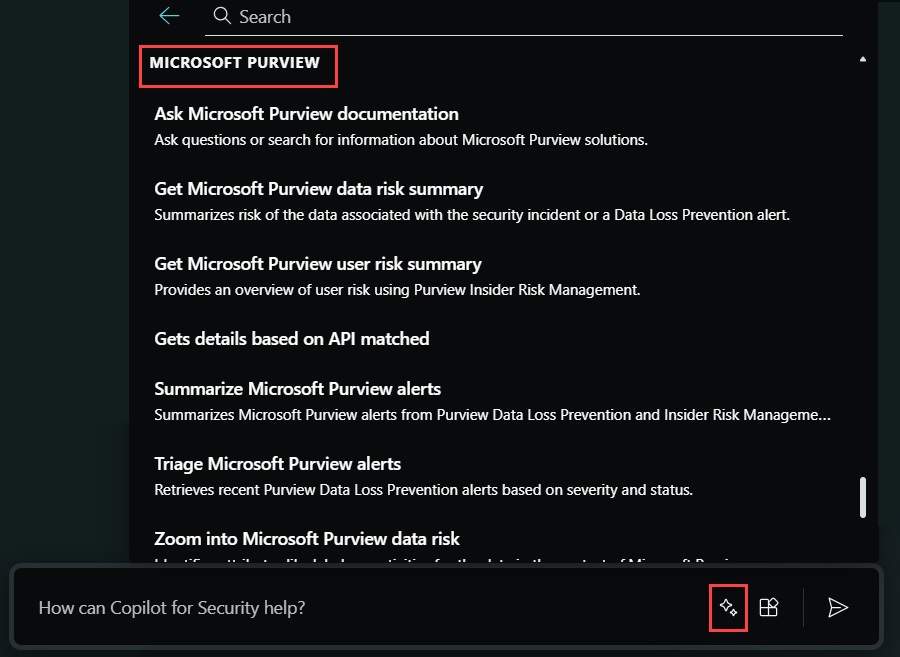This screenshot has height=657, width=900.
Task: Select Triage Microsoft Purview alerts
Action: point(277,464)
